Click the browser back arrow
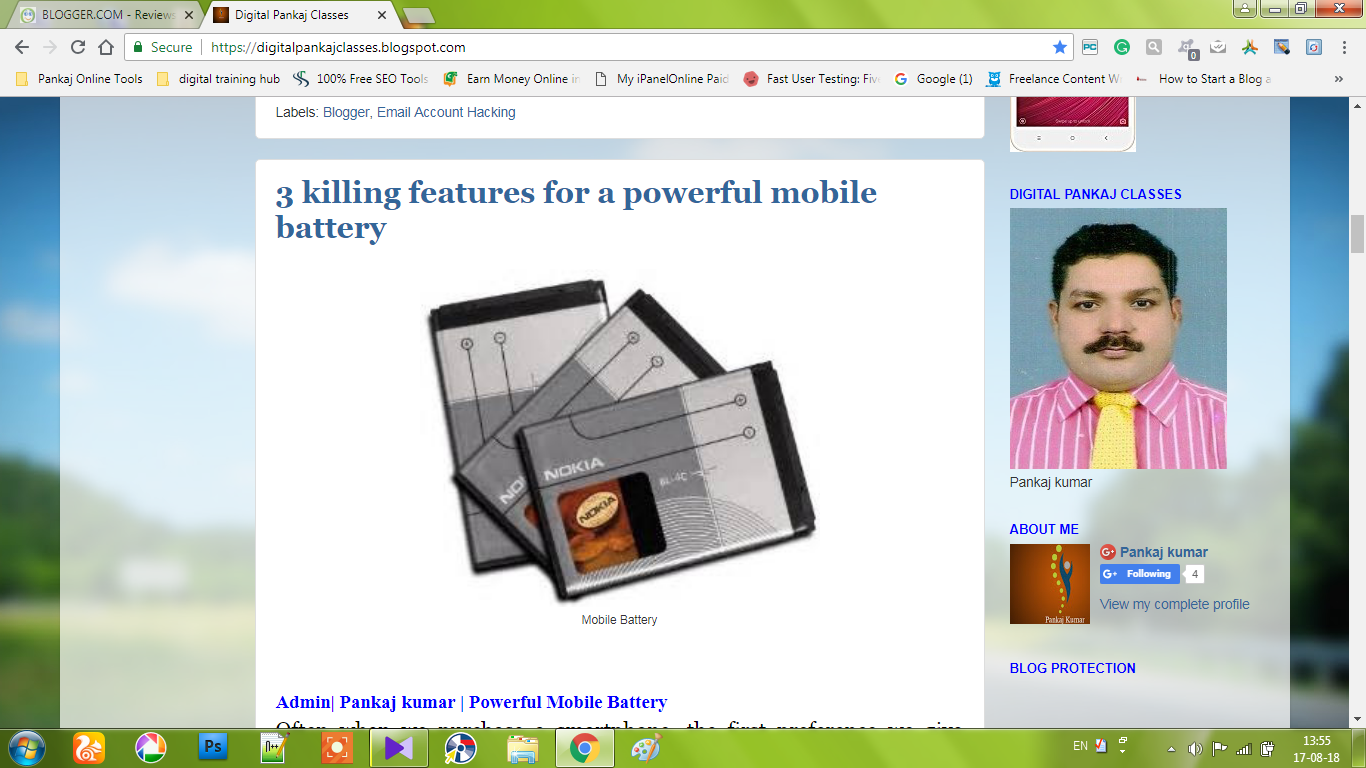The image size is (1366, 768). (x=22, y=47)
